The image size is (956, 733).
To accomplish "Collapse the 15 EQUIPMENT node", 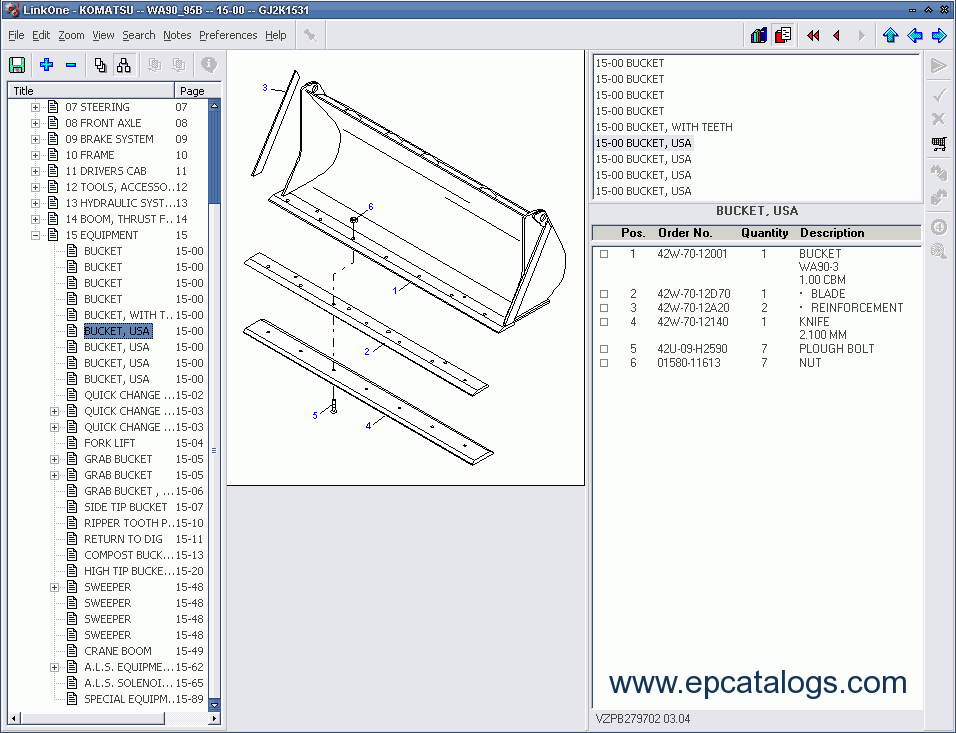I will [35, 235].
